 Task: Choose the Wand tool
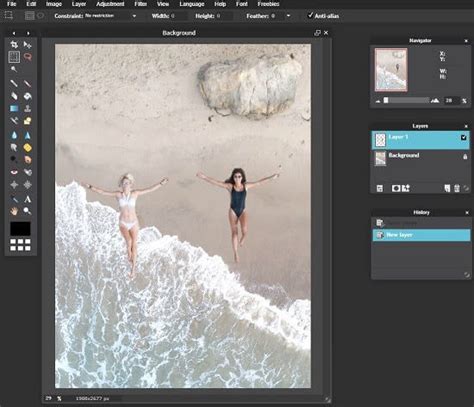click(x=14, y=69)
